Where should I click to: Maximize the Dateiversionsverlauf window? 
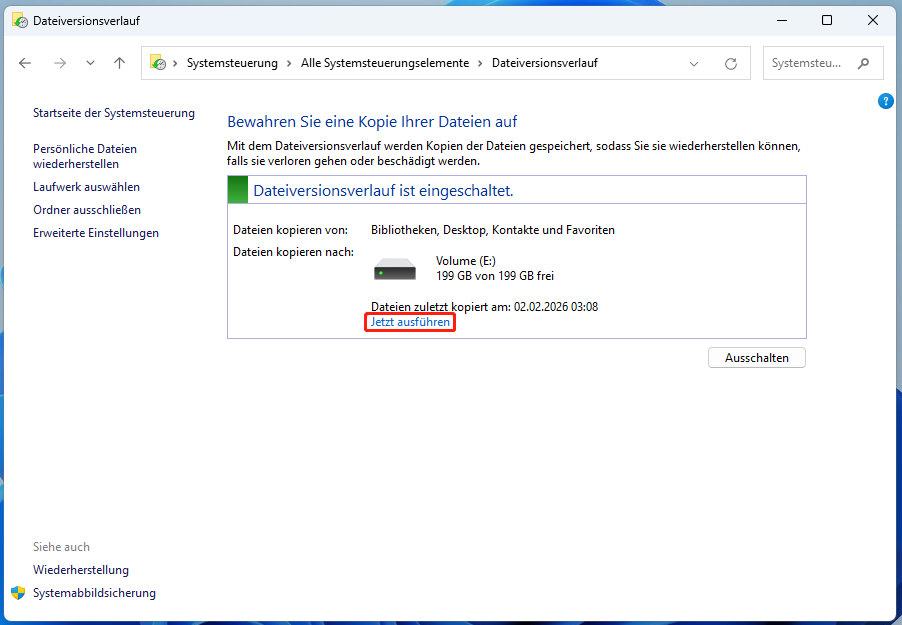pyautogui.click(x=827, y=20)
